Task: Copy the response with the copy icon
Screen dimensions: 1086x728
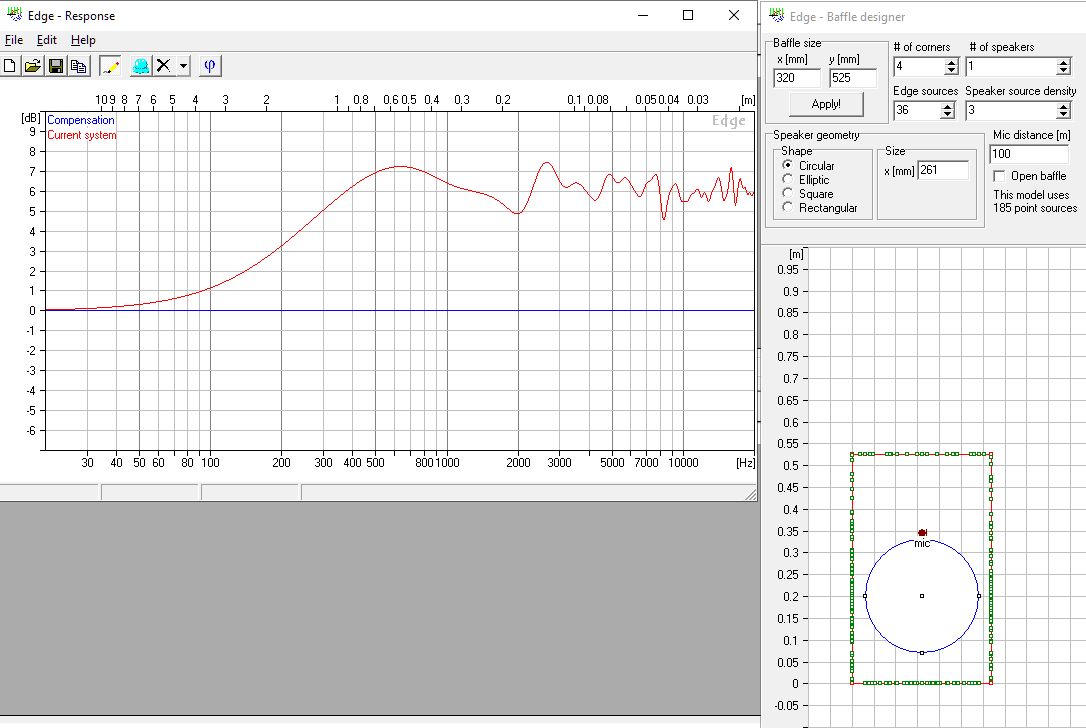Action: [78, 66]
